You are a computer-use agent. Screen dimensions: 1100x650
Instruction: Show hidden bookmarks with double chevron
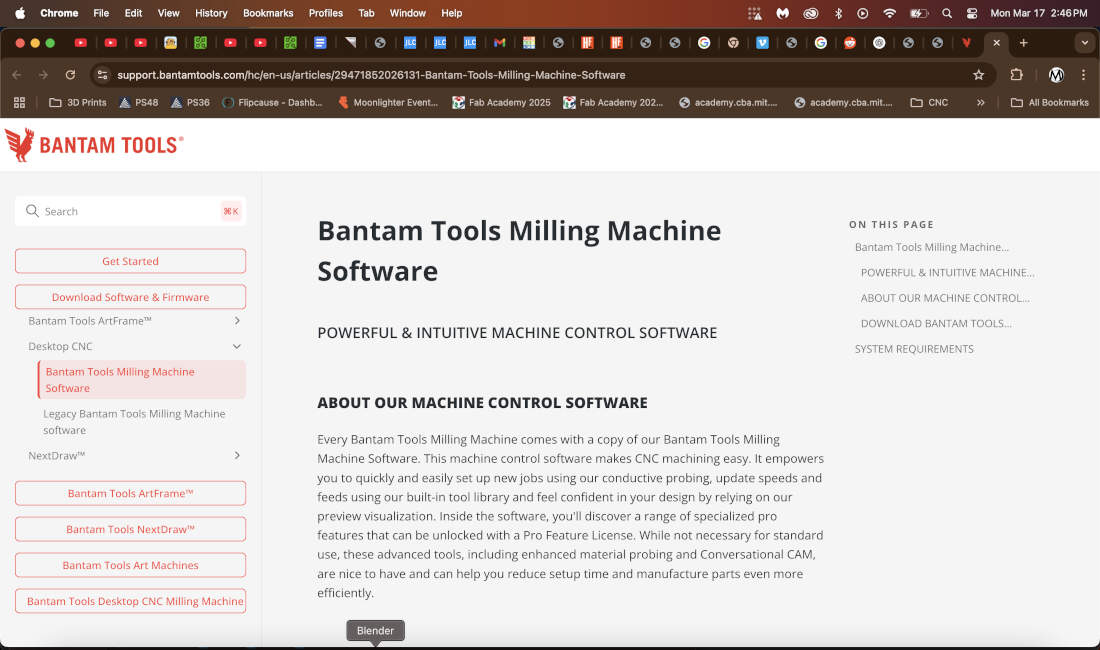[x=981, y=102]
